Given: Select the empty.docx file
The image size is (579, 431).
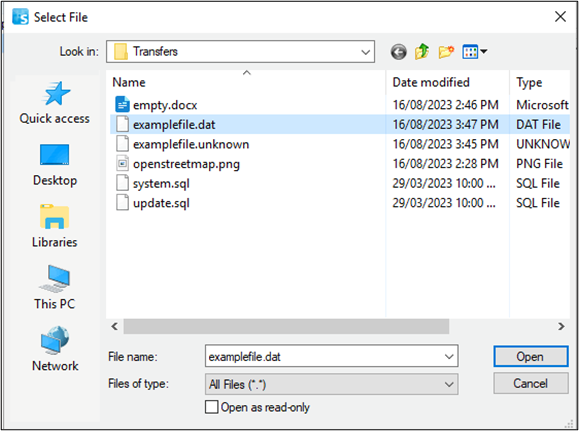Looking at the screenshot, I should 165,105.
